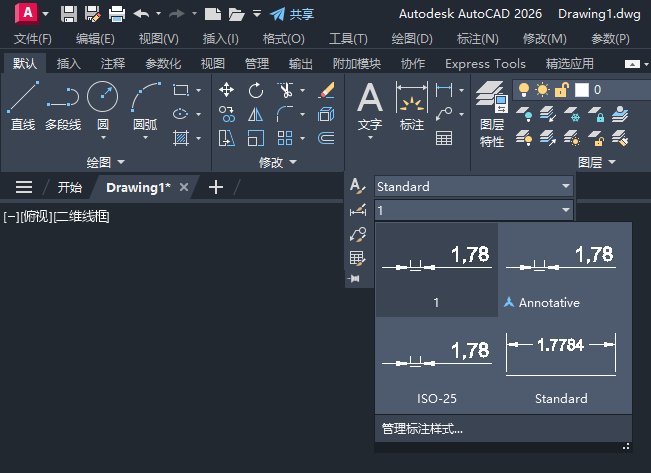The height and width of the screenshot is (473, 651).
Task: Click the layer 0 white color swatch
Action: click(x=582, y=90)
